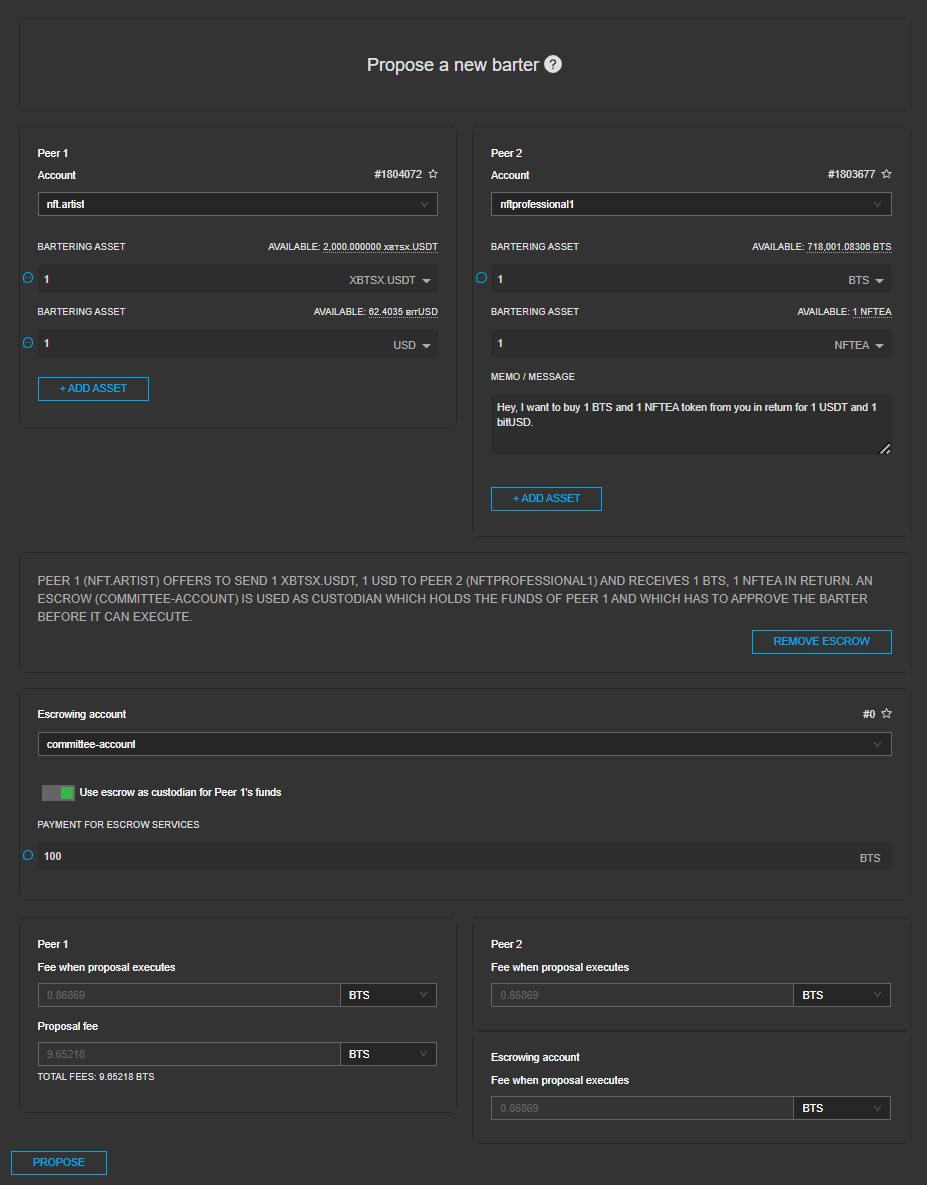Click the Remove Escrow button

[x=822, y=642]
